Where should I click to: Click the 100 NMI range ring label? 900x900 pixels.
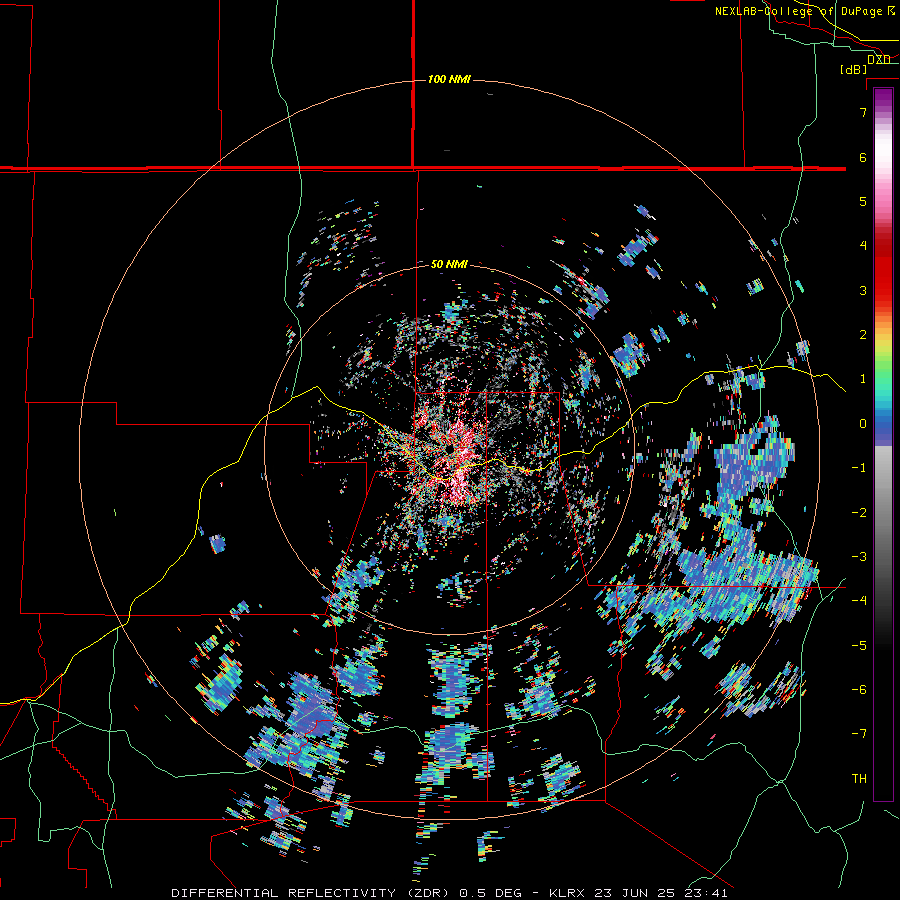point(449,79)
